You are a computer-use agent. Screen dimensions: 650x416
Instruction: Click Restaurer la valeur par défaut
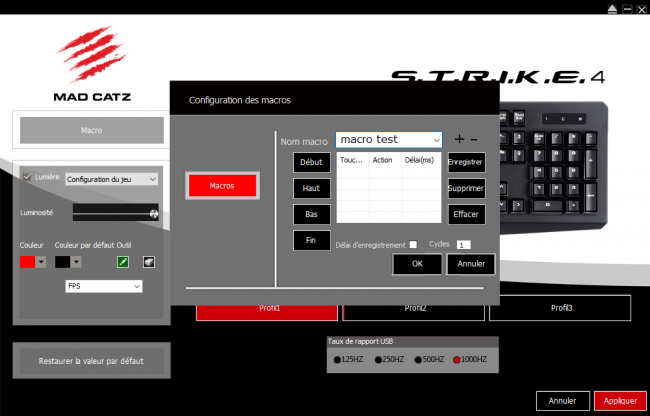click(x=92, y=360)
